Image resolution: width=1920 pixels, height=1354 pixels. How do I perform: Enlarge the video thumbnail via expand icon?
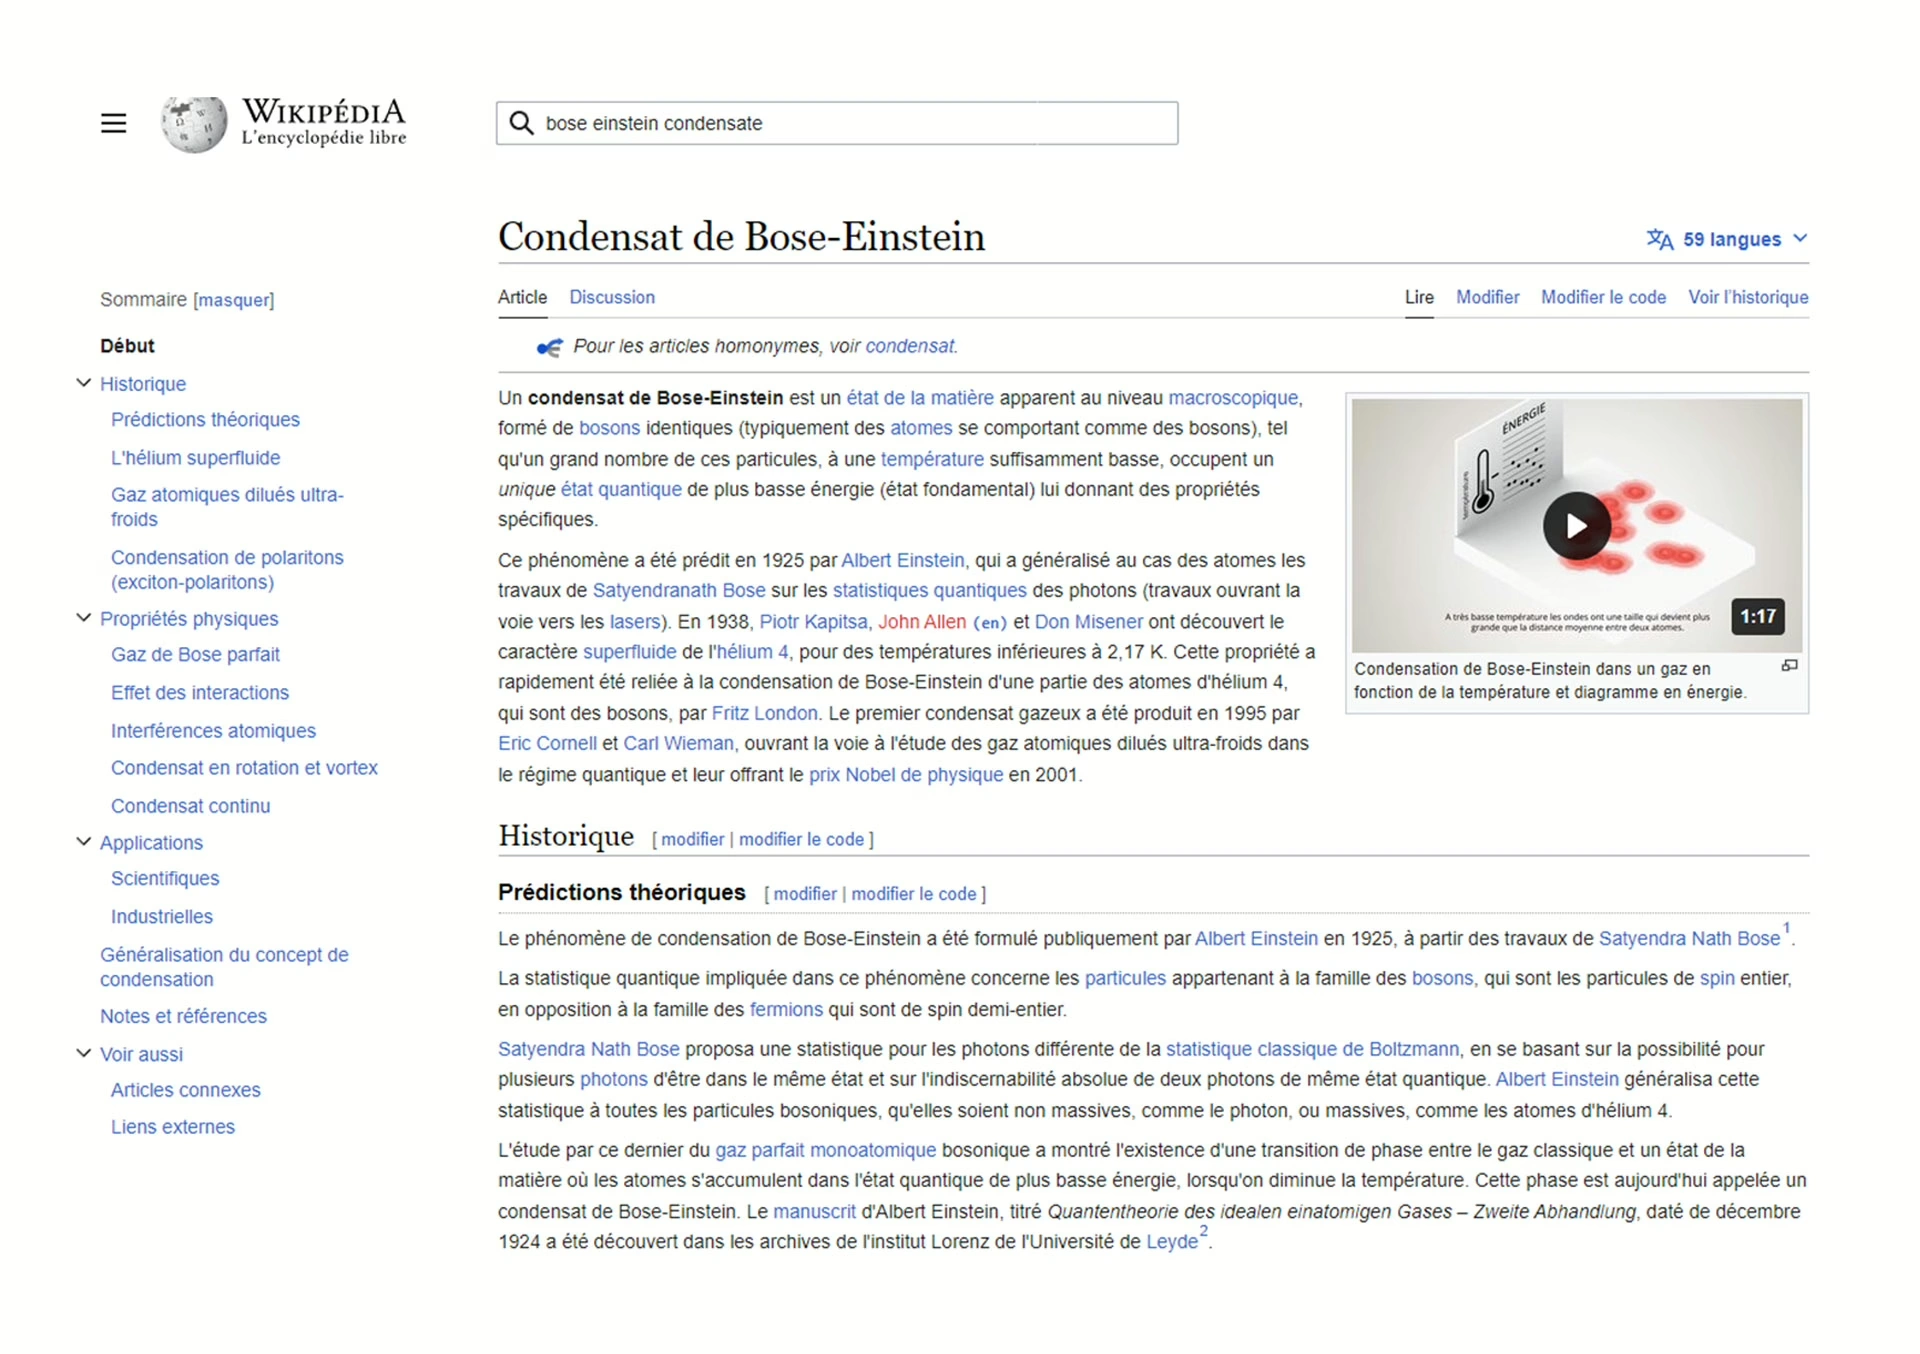coord(1789,666)
